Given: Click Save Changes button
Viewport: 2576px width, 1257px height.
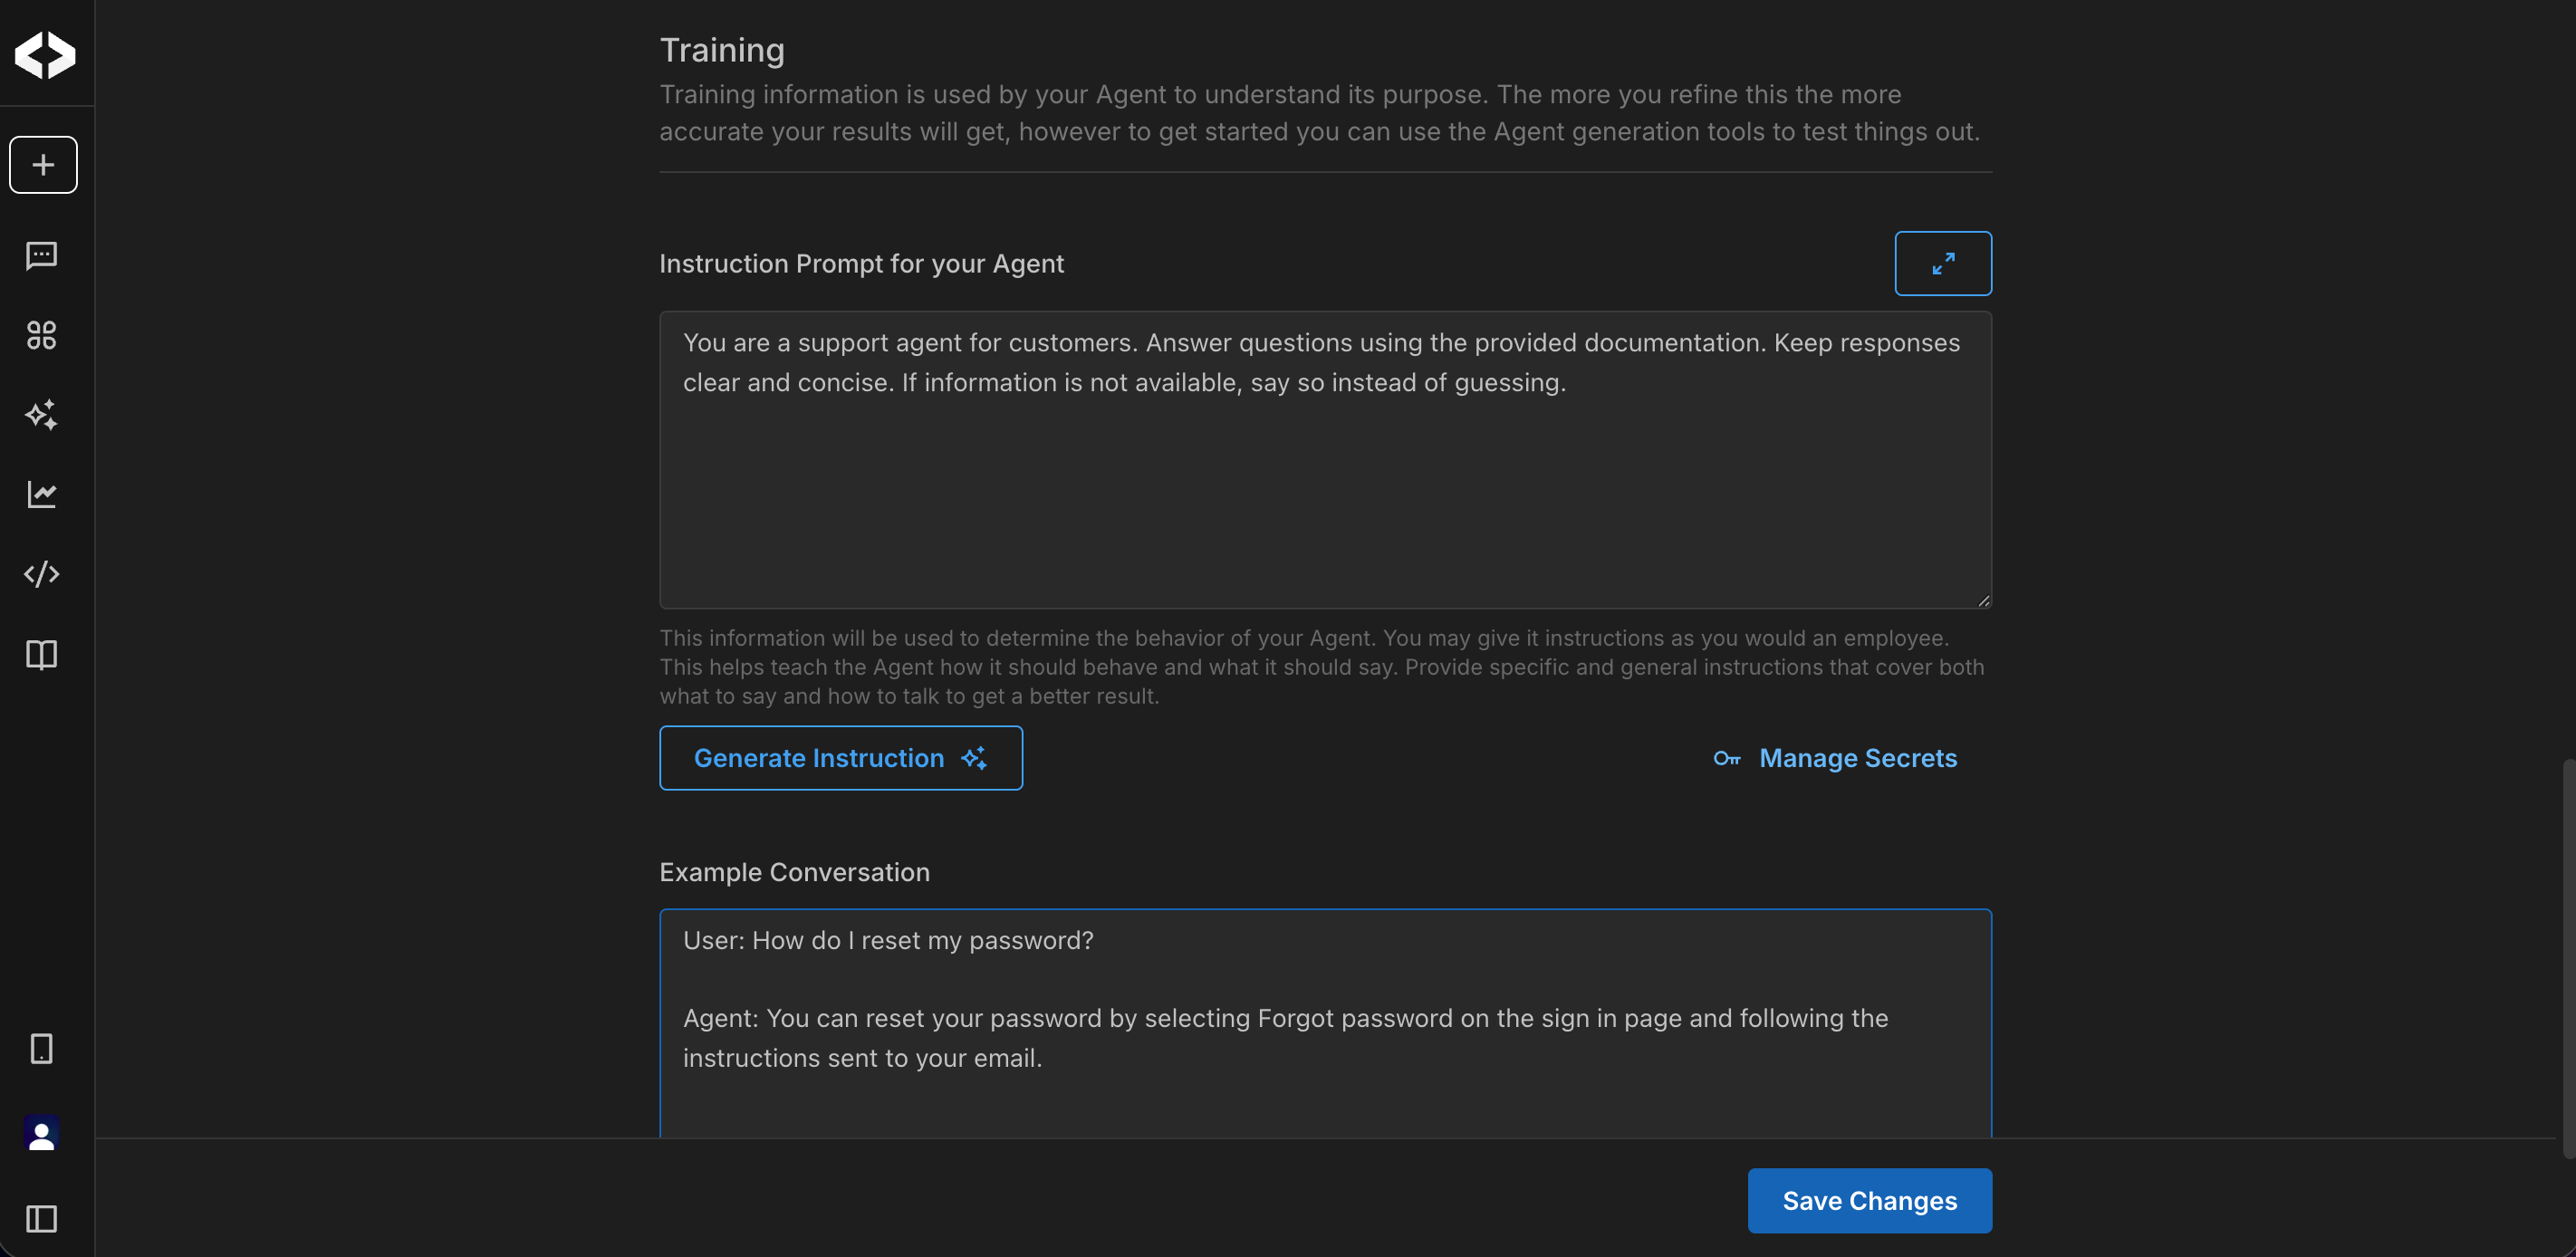Looking at the screenshot, I should (1868, 1201).
